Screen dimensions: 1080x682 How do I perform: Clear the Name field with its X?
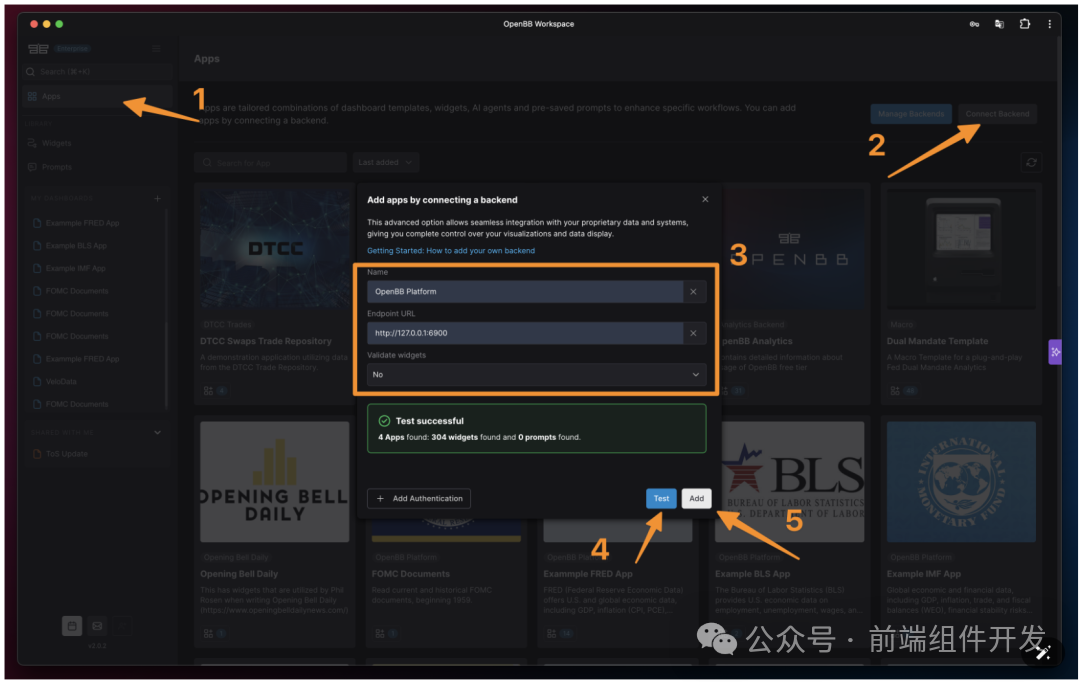694,291
